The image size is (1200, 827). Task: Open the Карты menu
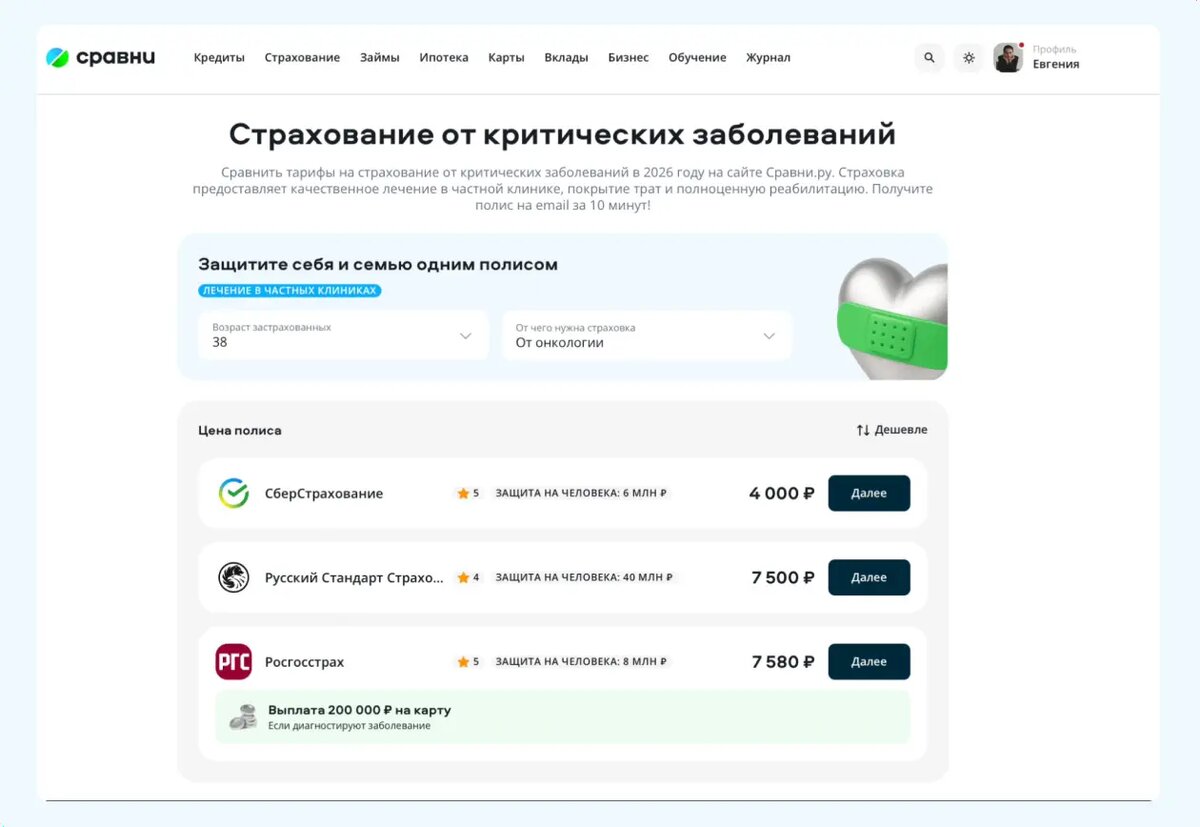506,58
